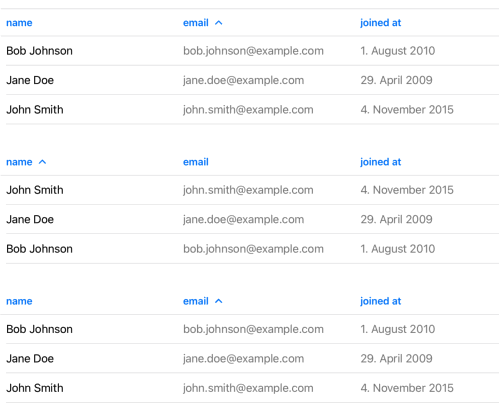Sort third table by joined at header
This screenshot has height=416, width=499.
pos(380,301)
